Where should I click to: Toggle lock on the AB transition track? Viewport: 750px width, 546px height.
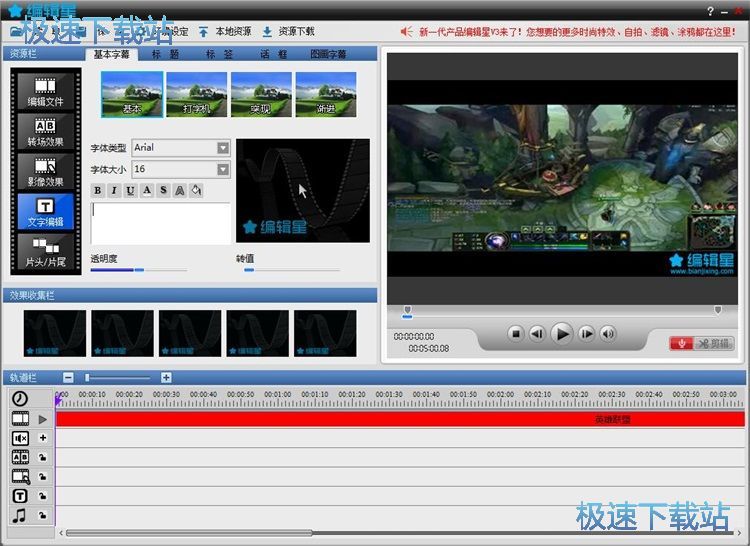coord(43,457)
